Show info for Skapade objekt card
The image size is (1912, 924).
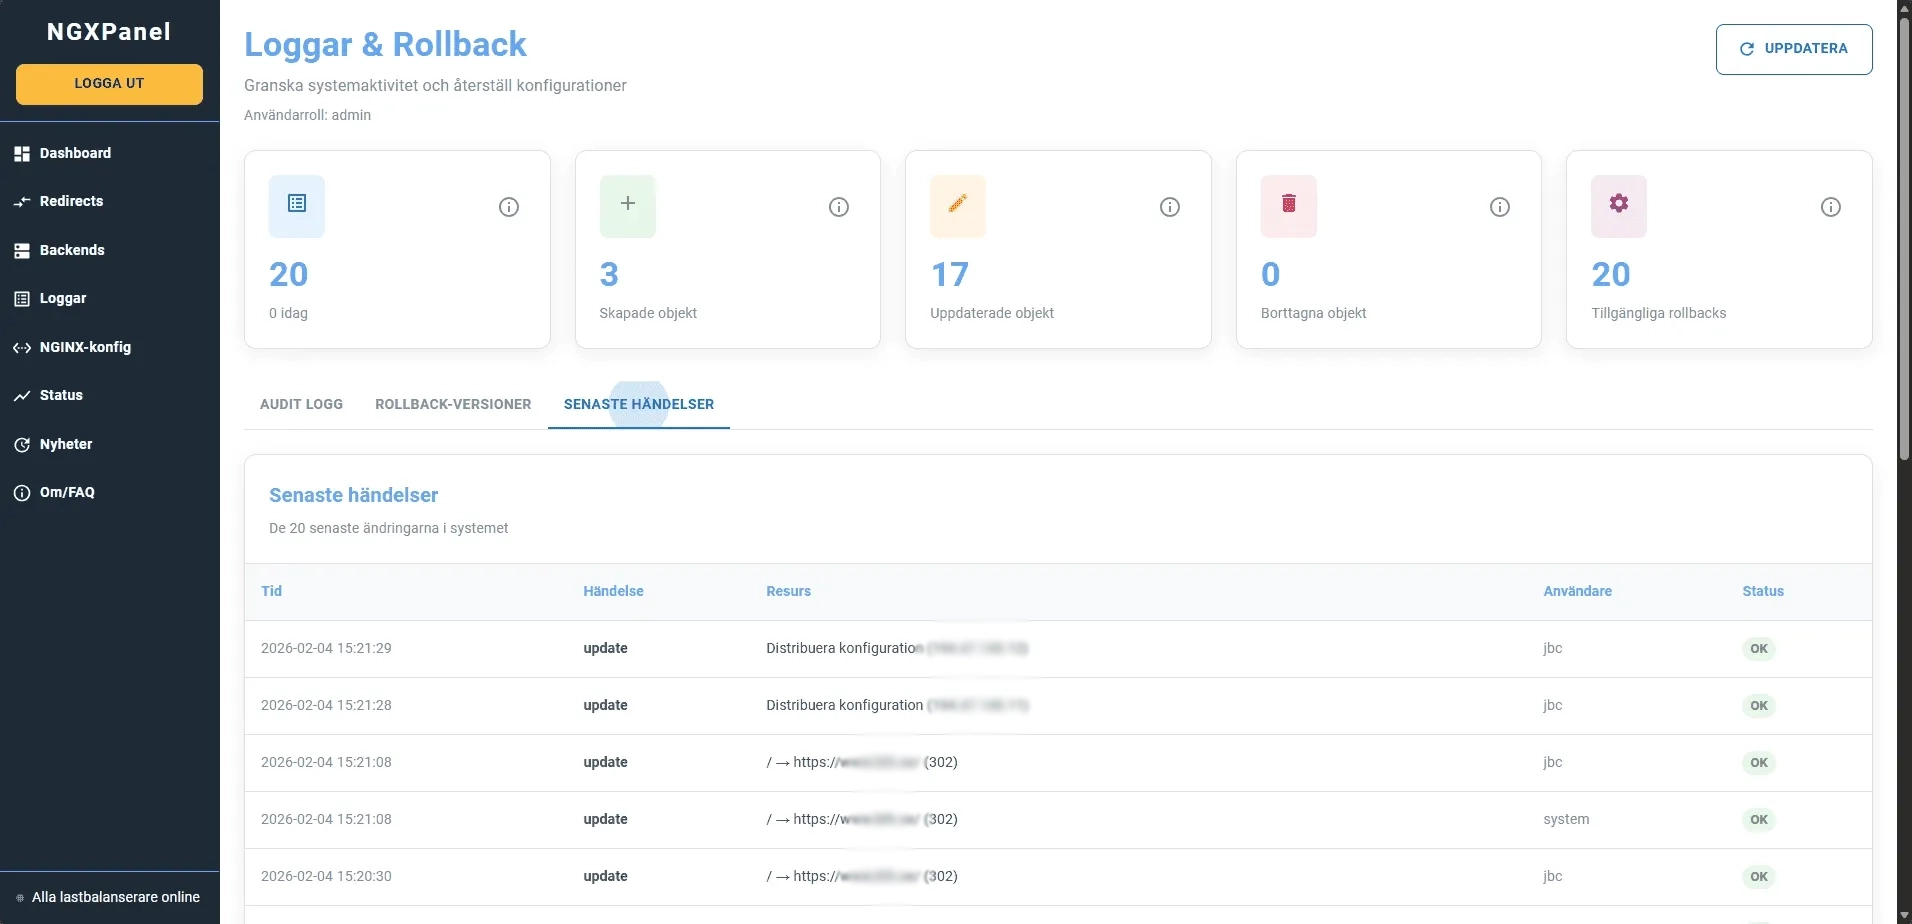click(839, 207)
